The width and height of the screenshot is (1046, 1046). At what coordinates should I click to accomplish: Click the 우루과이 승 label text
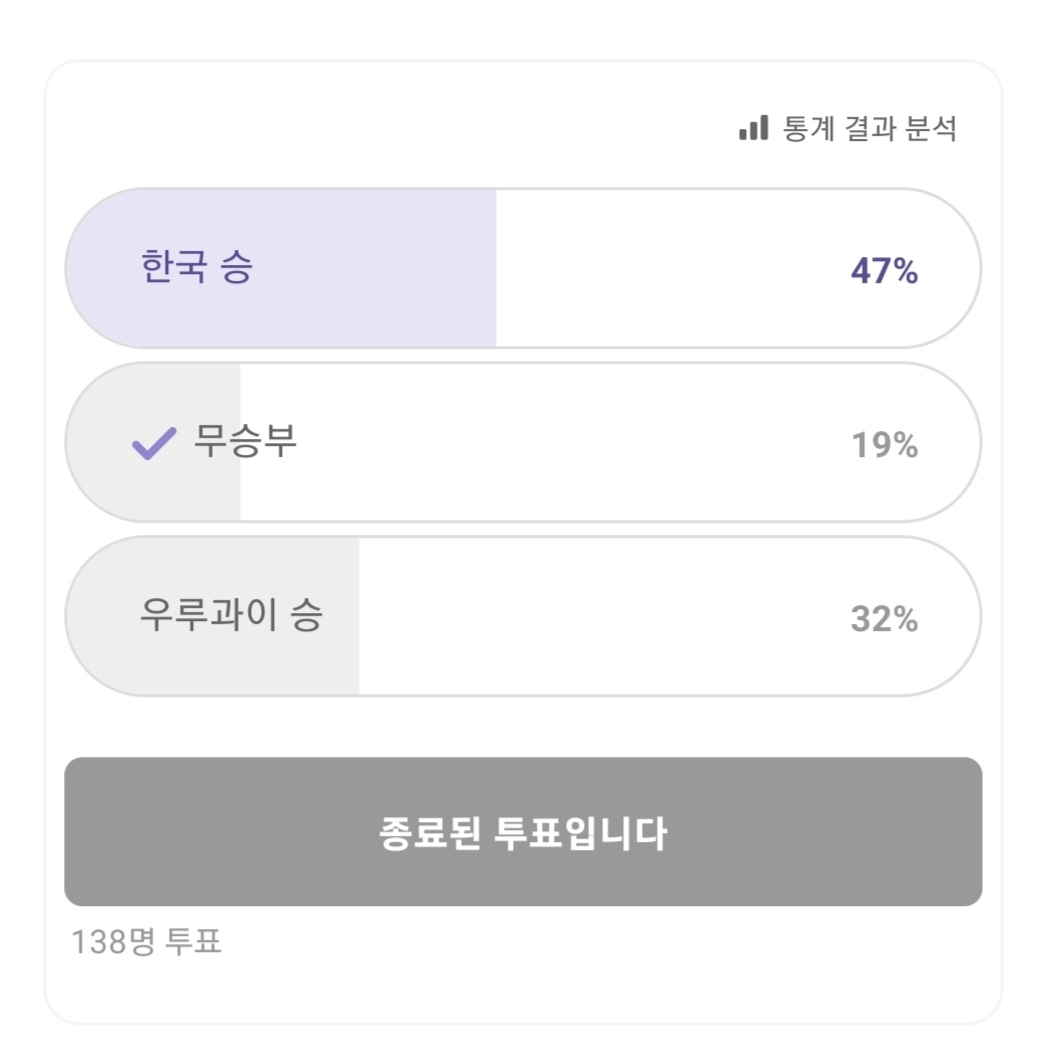[x=231, y=614]
